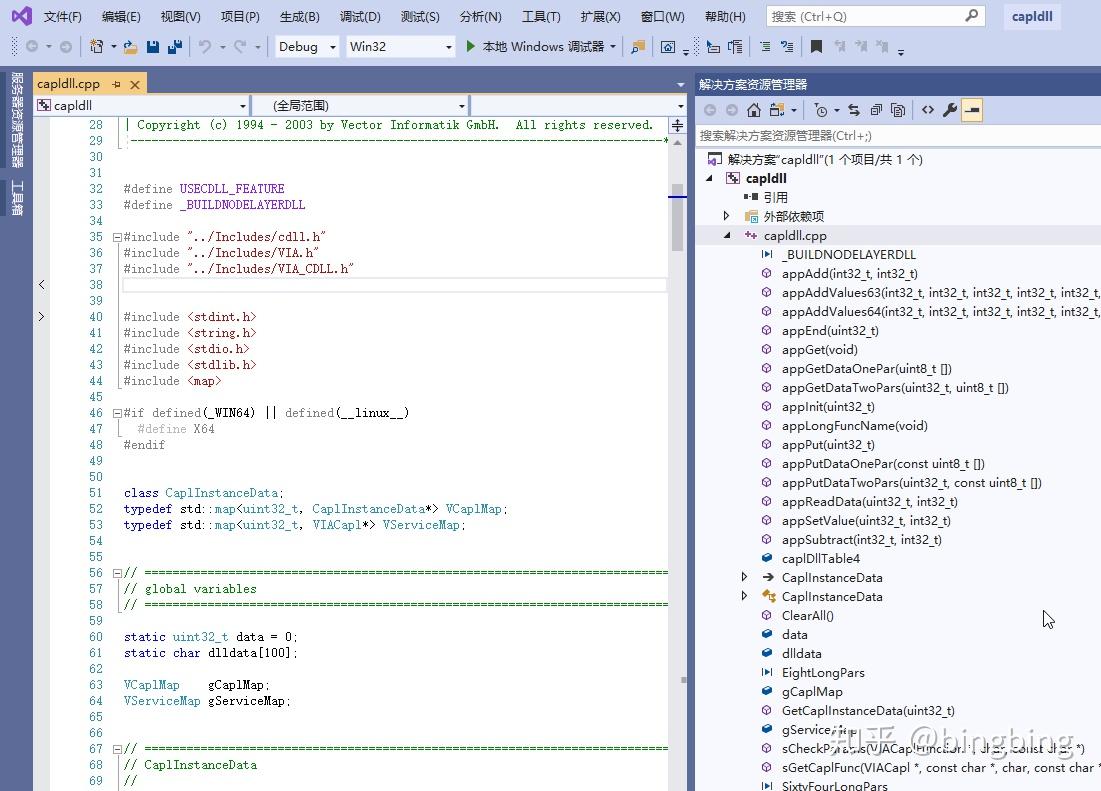Viewport: 1101px width, 791px height.
Task: Select appAdd(int32_t, int32_t) in Solution Explorer
Action: pos(849,273)
